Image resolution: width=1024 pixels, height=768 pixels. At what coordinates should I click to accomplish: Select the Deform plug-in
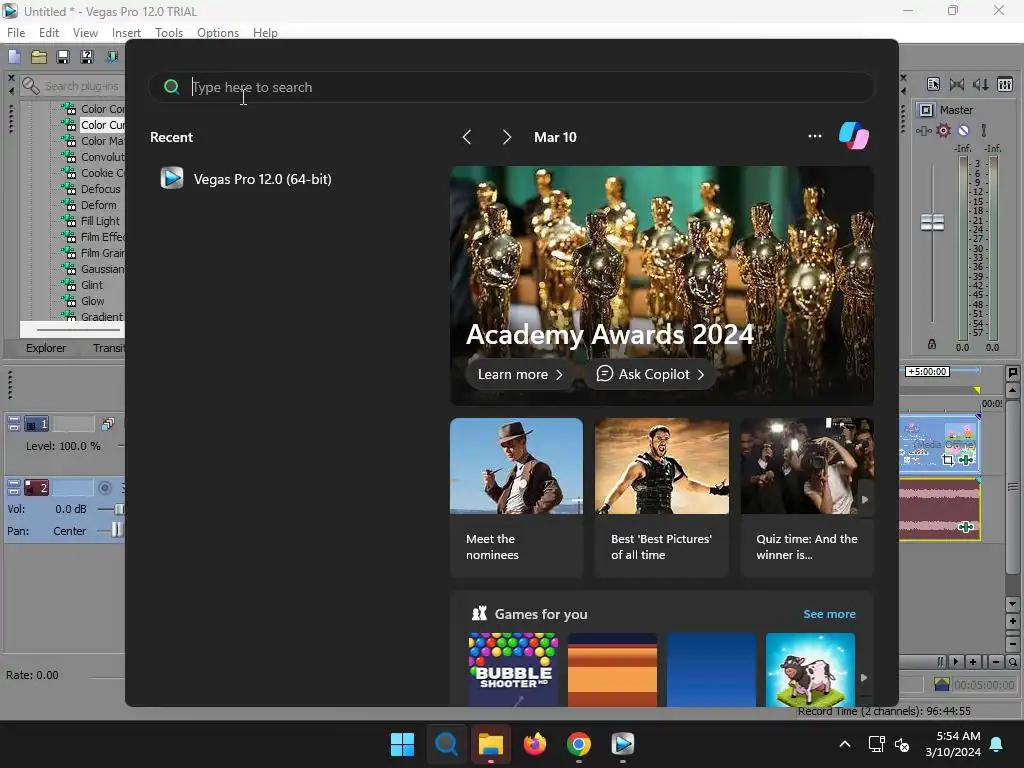[x=99, y=205]
